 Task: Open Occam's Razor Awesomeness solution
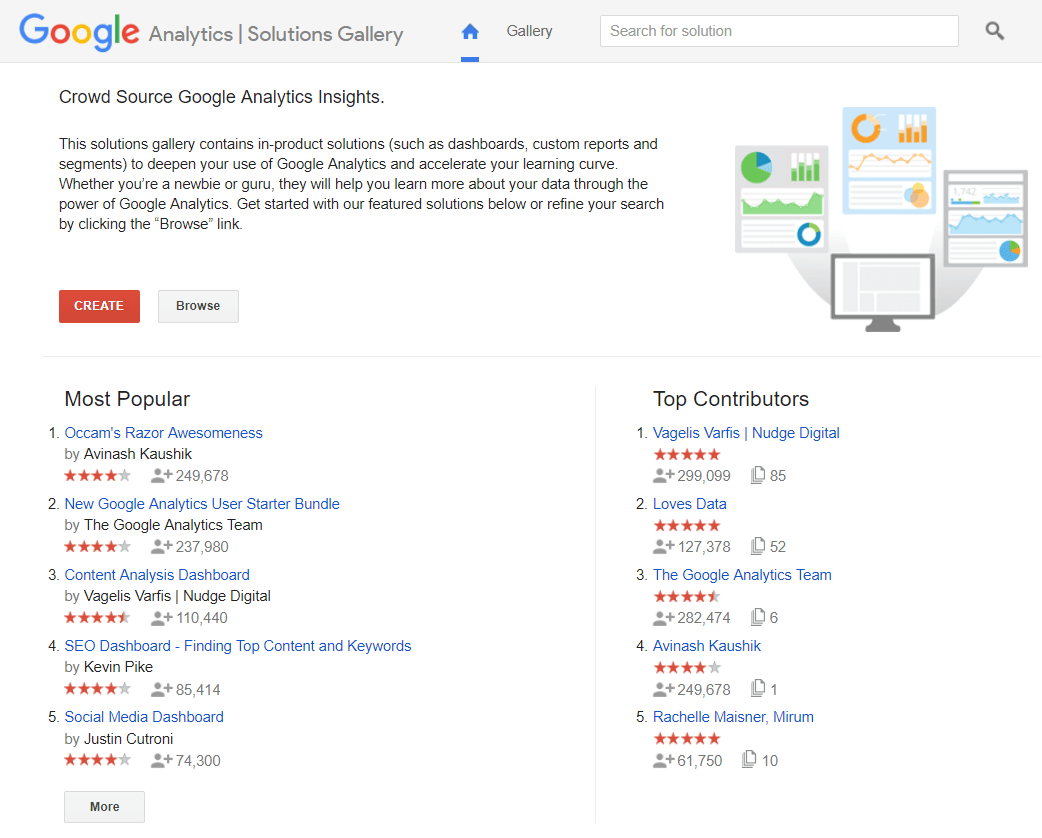163,433
